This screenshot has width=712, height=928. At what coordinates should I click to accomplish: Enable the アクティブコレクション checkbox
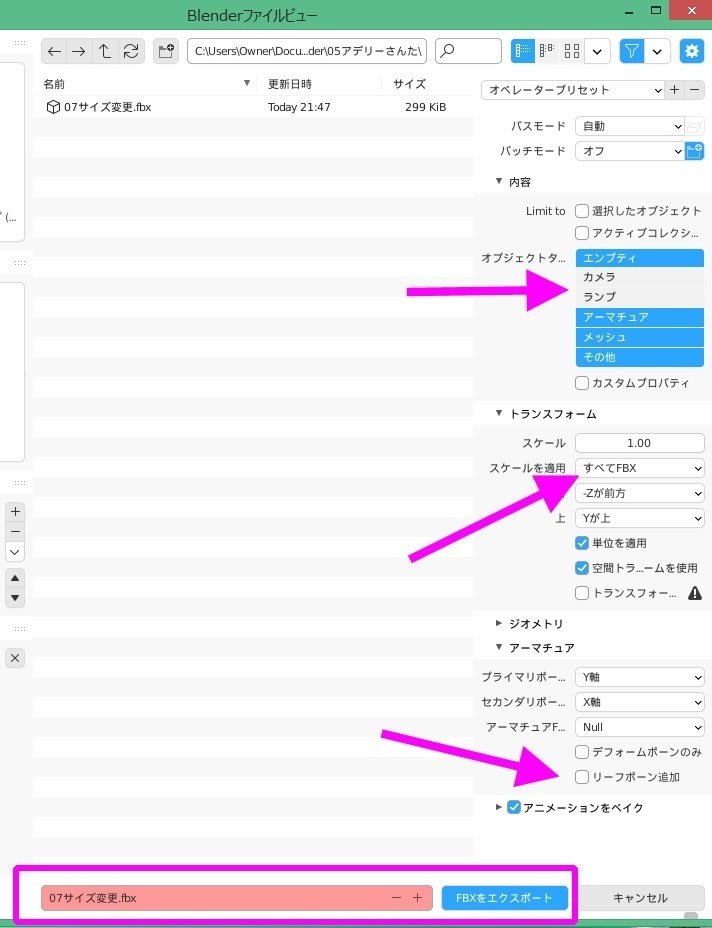[582, 233]
